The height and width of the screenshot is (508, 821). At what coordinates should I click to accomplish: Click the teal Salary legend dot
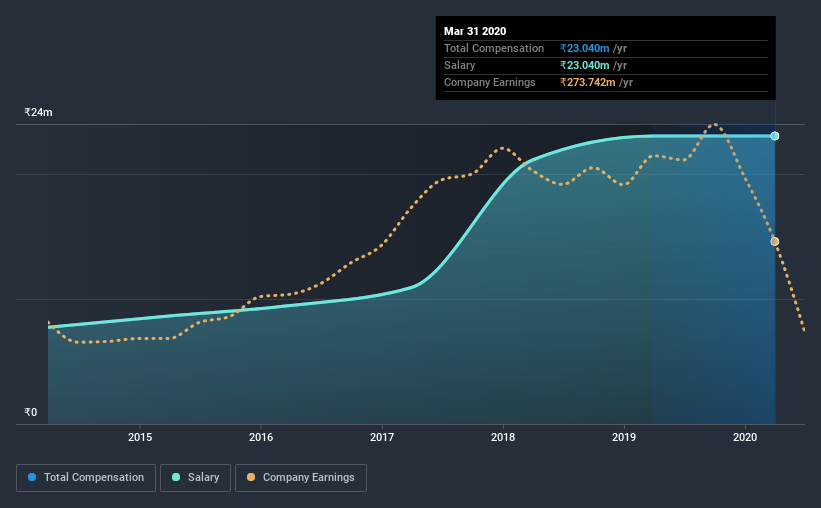tap(176, 477)
